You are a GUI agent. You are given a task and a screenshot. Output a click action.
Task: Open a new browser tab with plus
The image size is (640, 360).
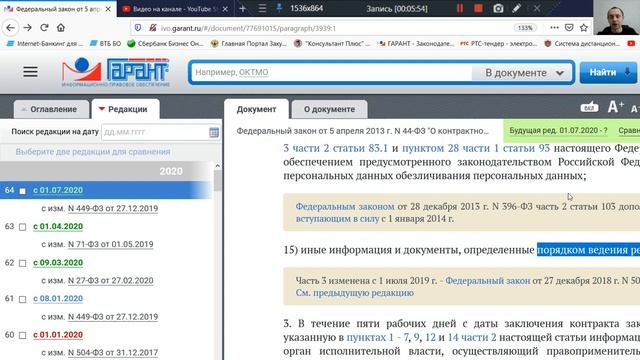click(x=242, y=8)
